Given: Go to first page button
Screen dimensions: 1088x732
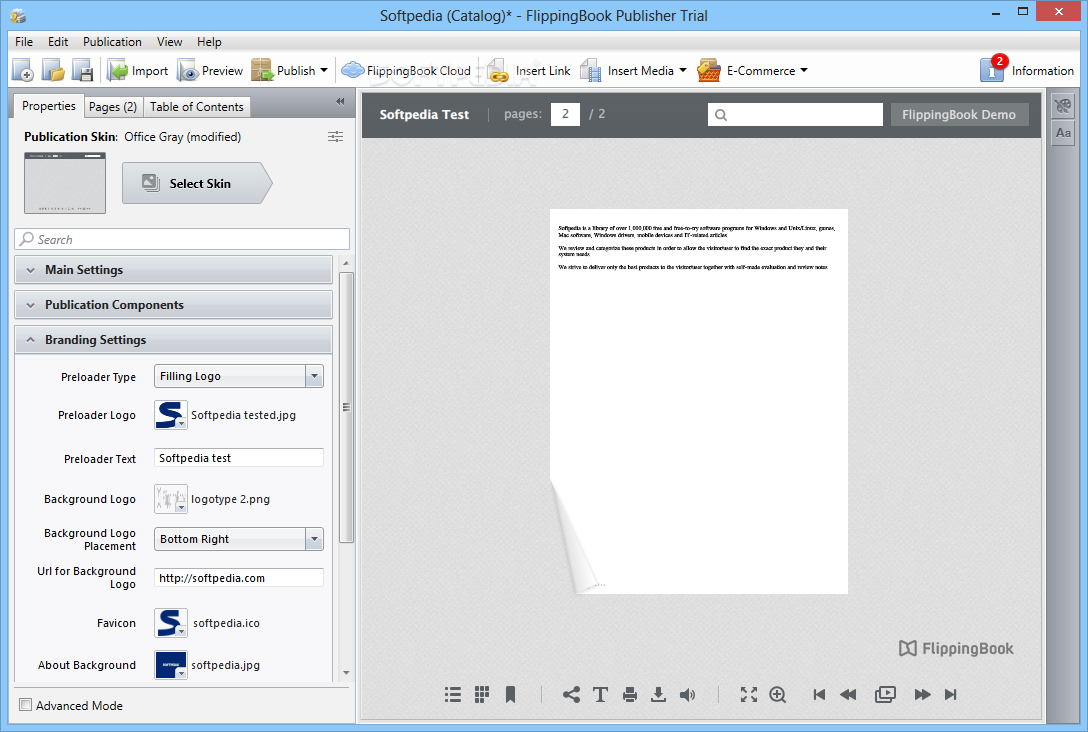Looking at the screenshot, I should 819,695.
